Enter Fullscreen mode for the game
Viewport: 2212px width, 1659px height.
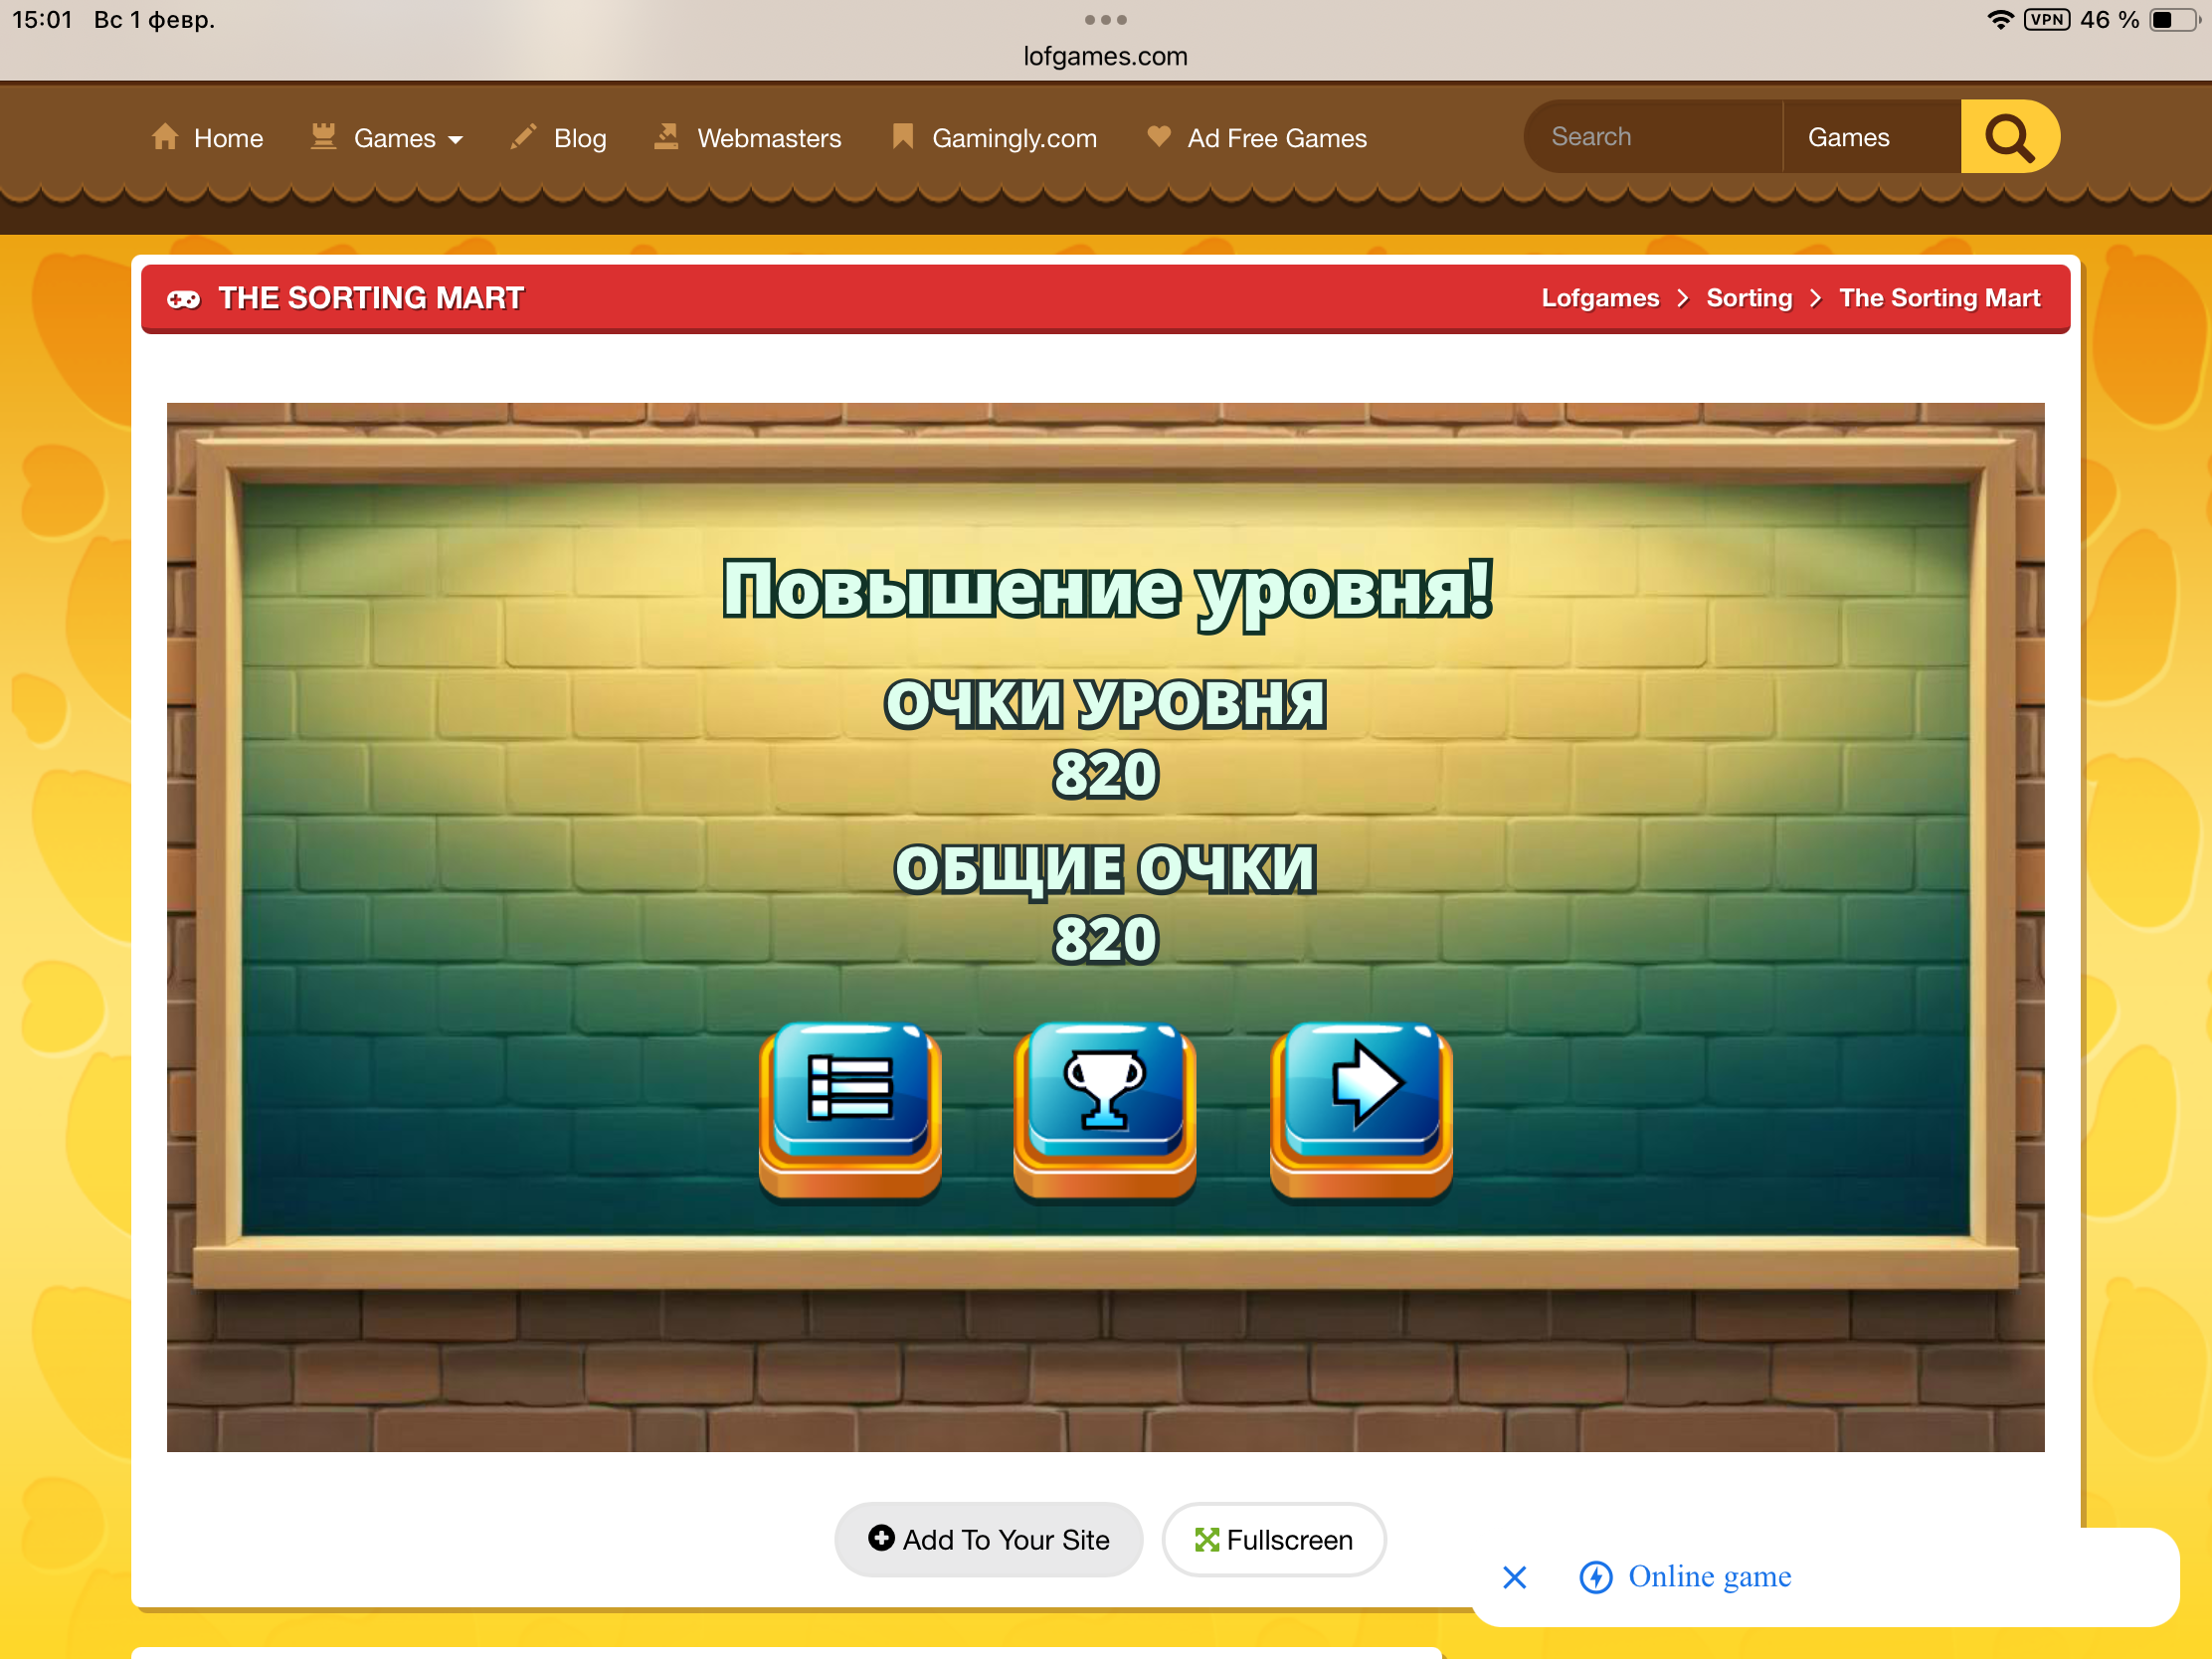click(x=1273, y=1539)
